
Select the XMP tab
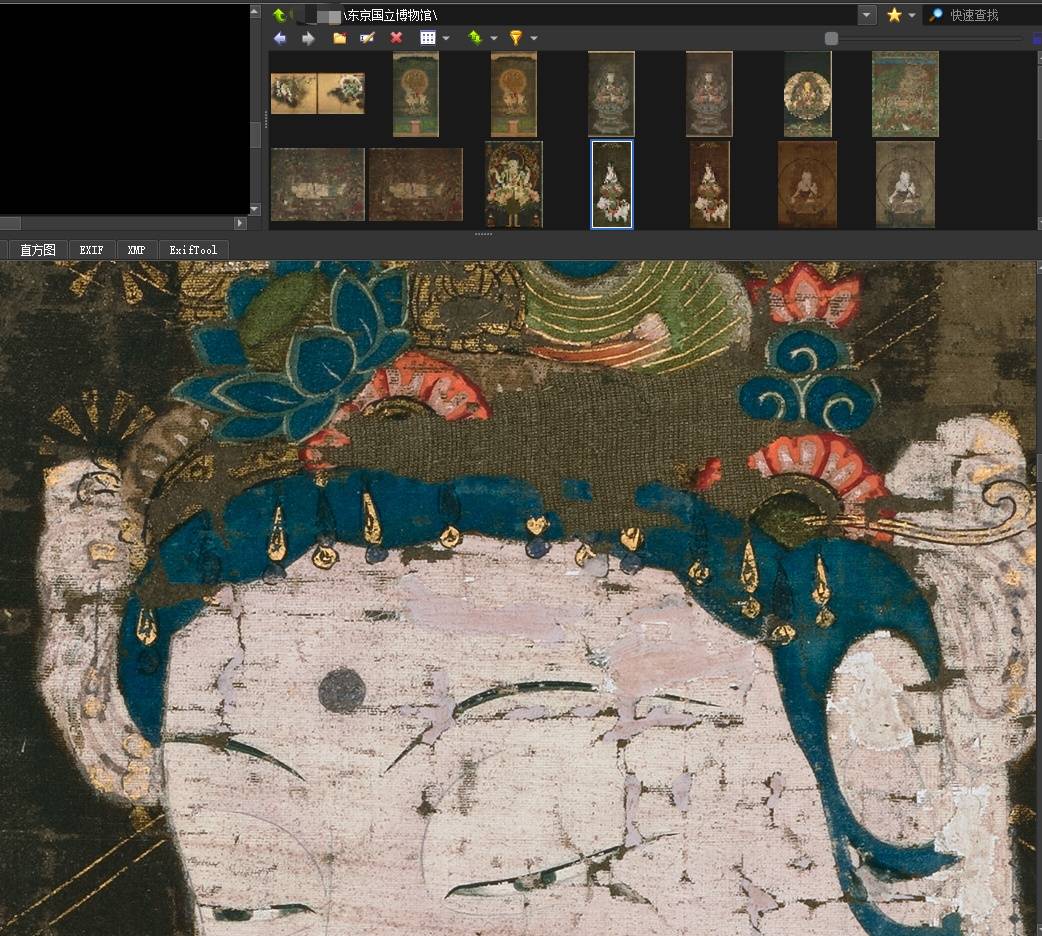136,250
